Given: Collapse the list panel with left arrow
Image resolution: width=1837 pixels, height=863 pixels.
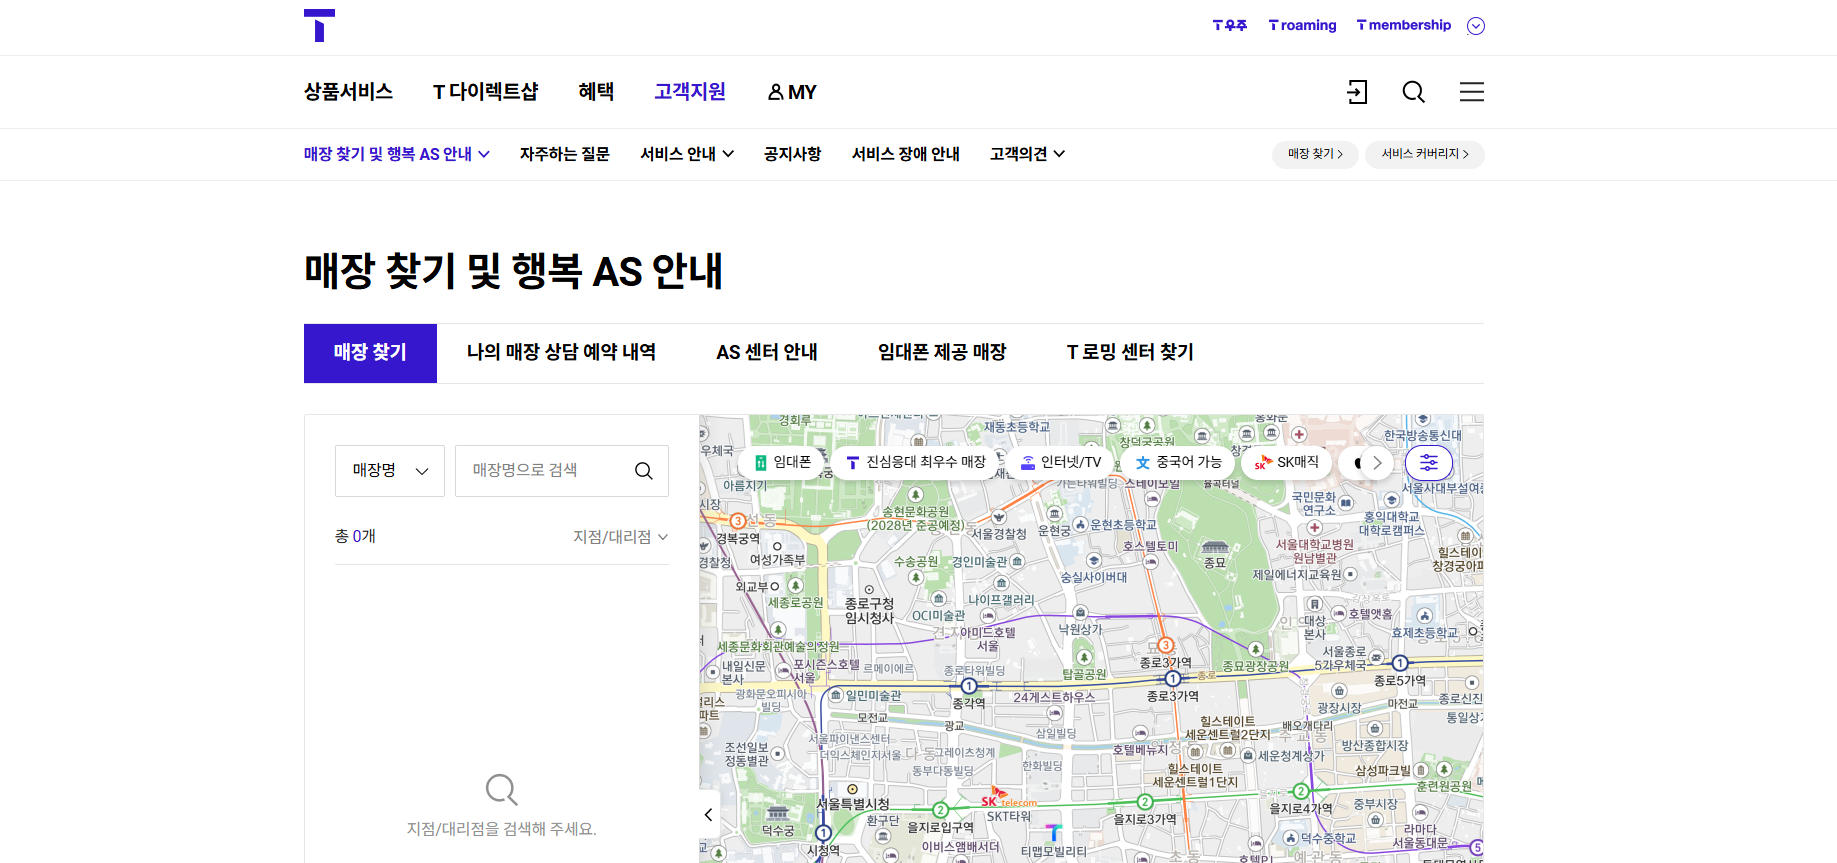Looking at the screenshot, I should pos(708,815).
